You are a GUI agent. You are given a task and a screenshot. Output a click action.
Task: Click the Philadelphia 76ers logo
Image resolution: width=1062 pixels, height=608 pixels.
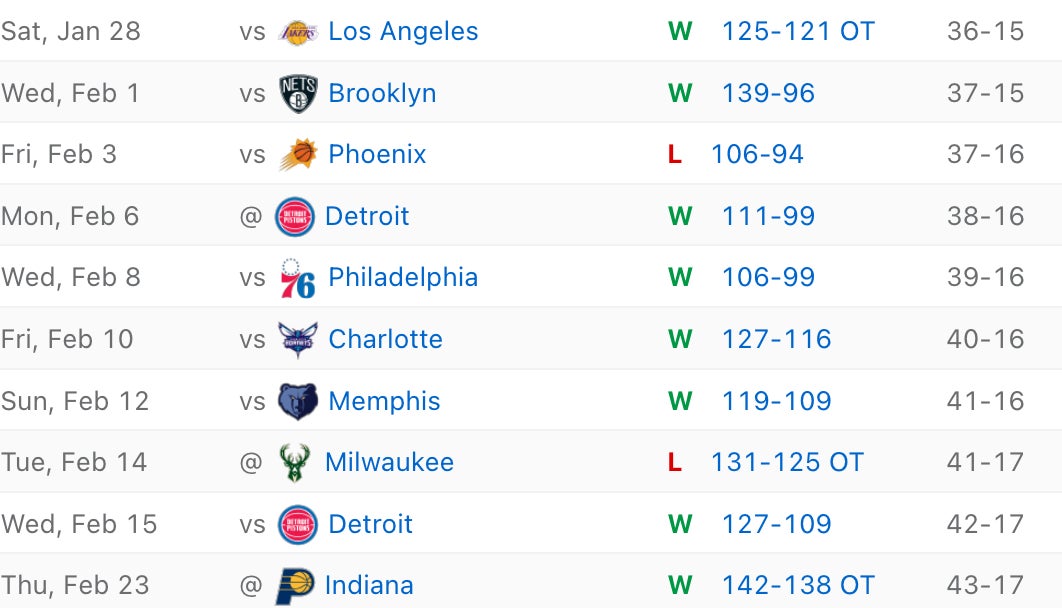[x=298, y=278]
